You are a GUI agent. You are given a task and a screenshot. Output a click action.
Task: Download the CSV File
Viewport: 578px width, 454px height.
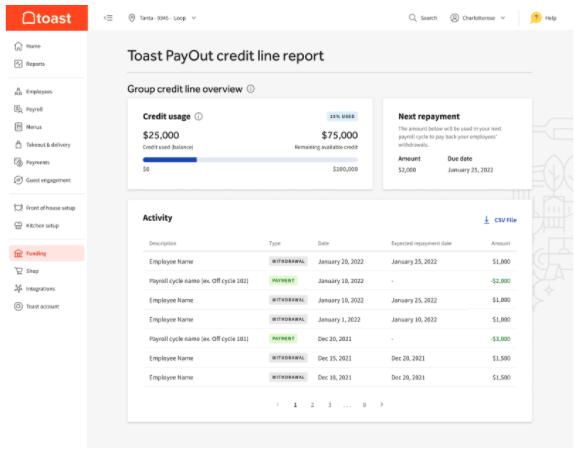click(x=500, y=220)
